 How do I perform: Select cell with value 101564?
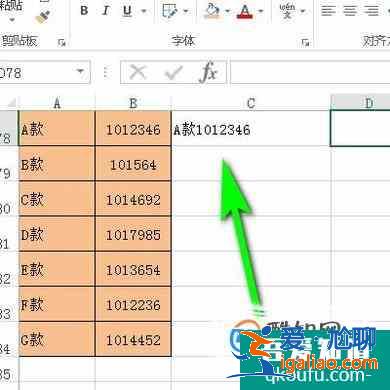tap(133, 164)
